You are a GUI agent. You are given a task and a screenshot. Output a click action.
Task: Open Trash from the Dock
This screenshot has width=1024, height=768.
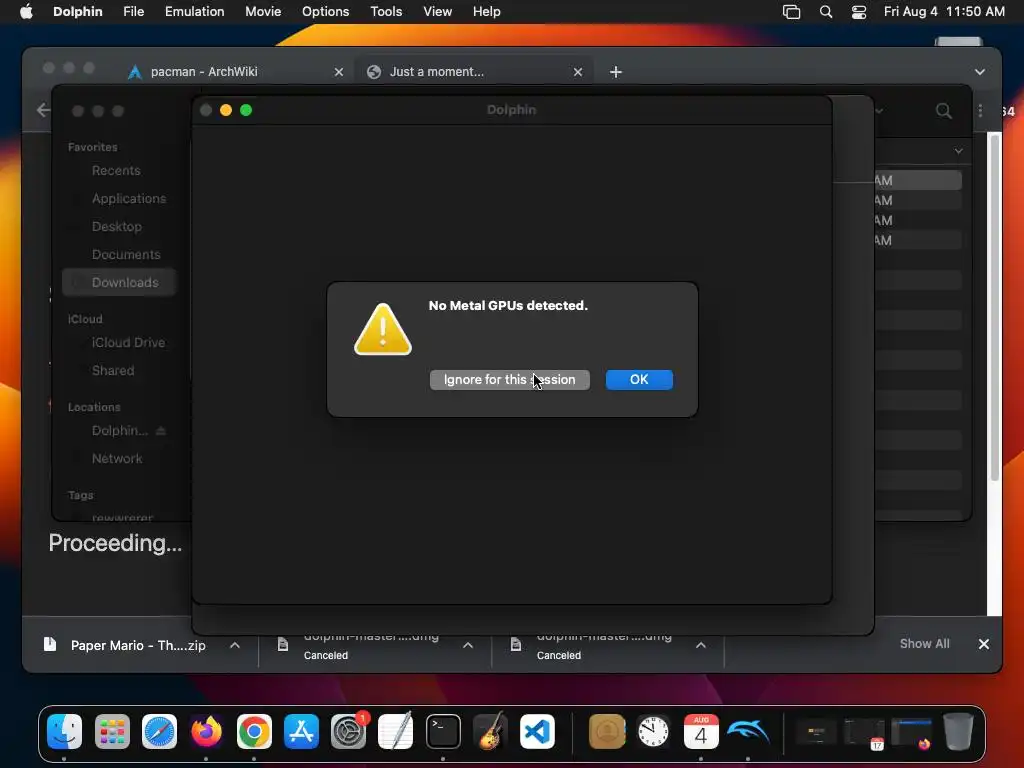point(958,731)
